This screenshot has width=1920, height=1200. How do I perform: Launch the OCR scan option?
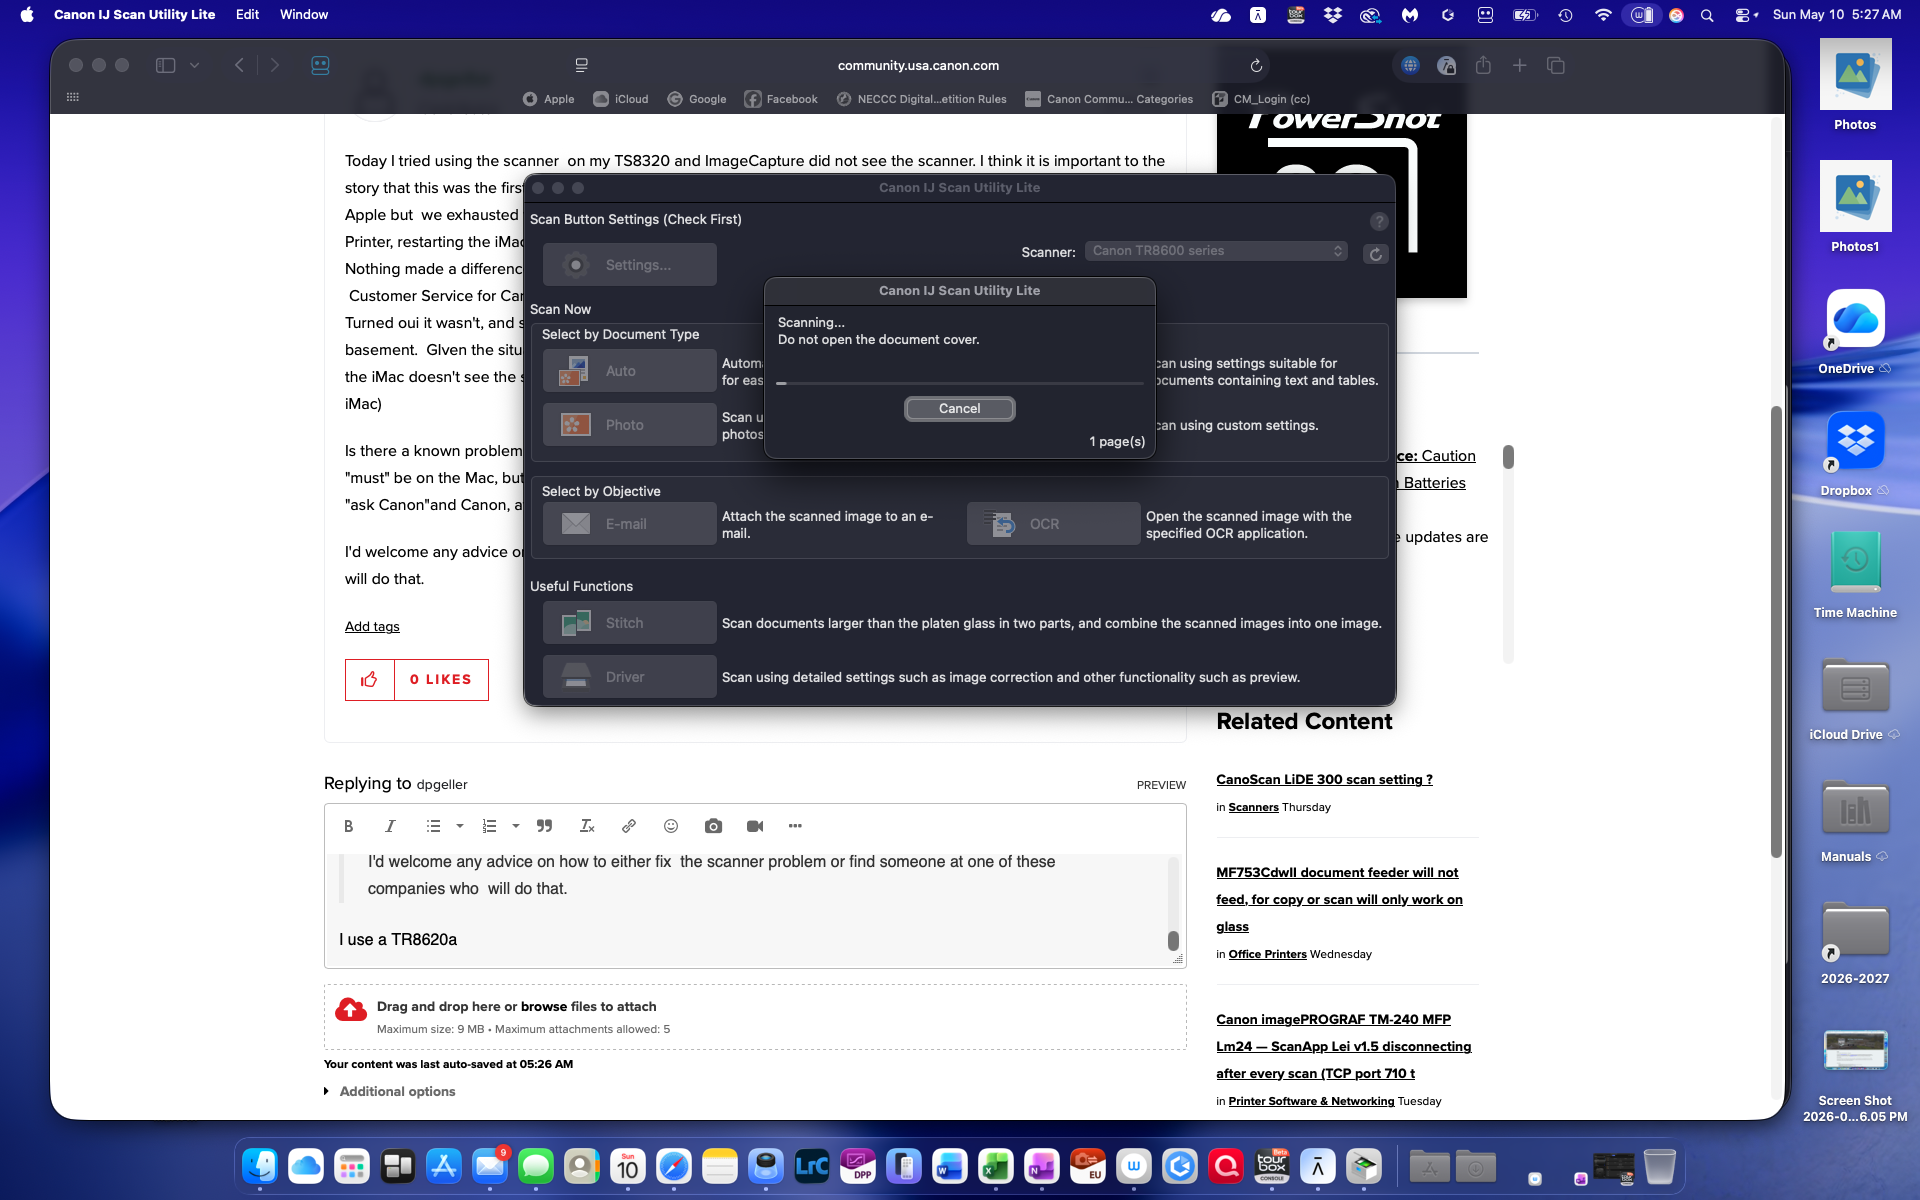1053,524
